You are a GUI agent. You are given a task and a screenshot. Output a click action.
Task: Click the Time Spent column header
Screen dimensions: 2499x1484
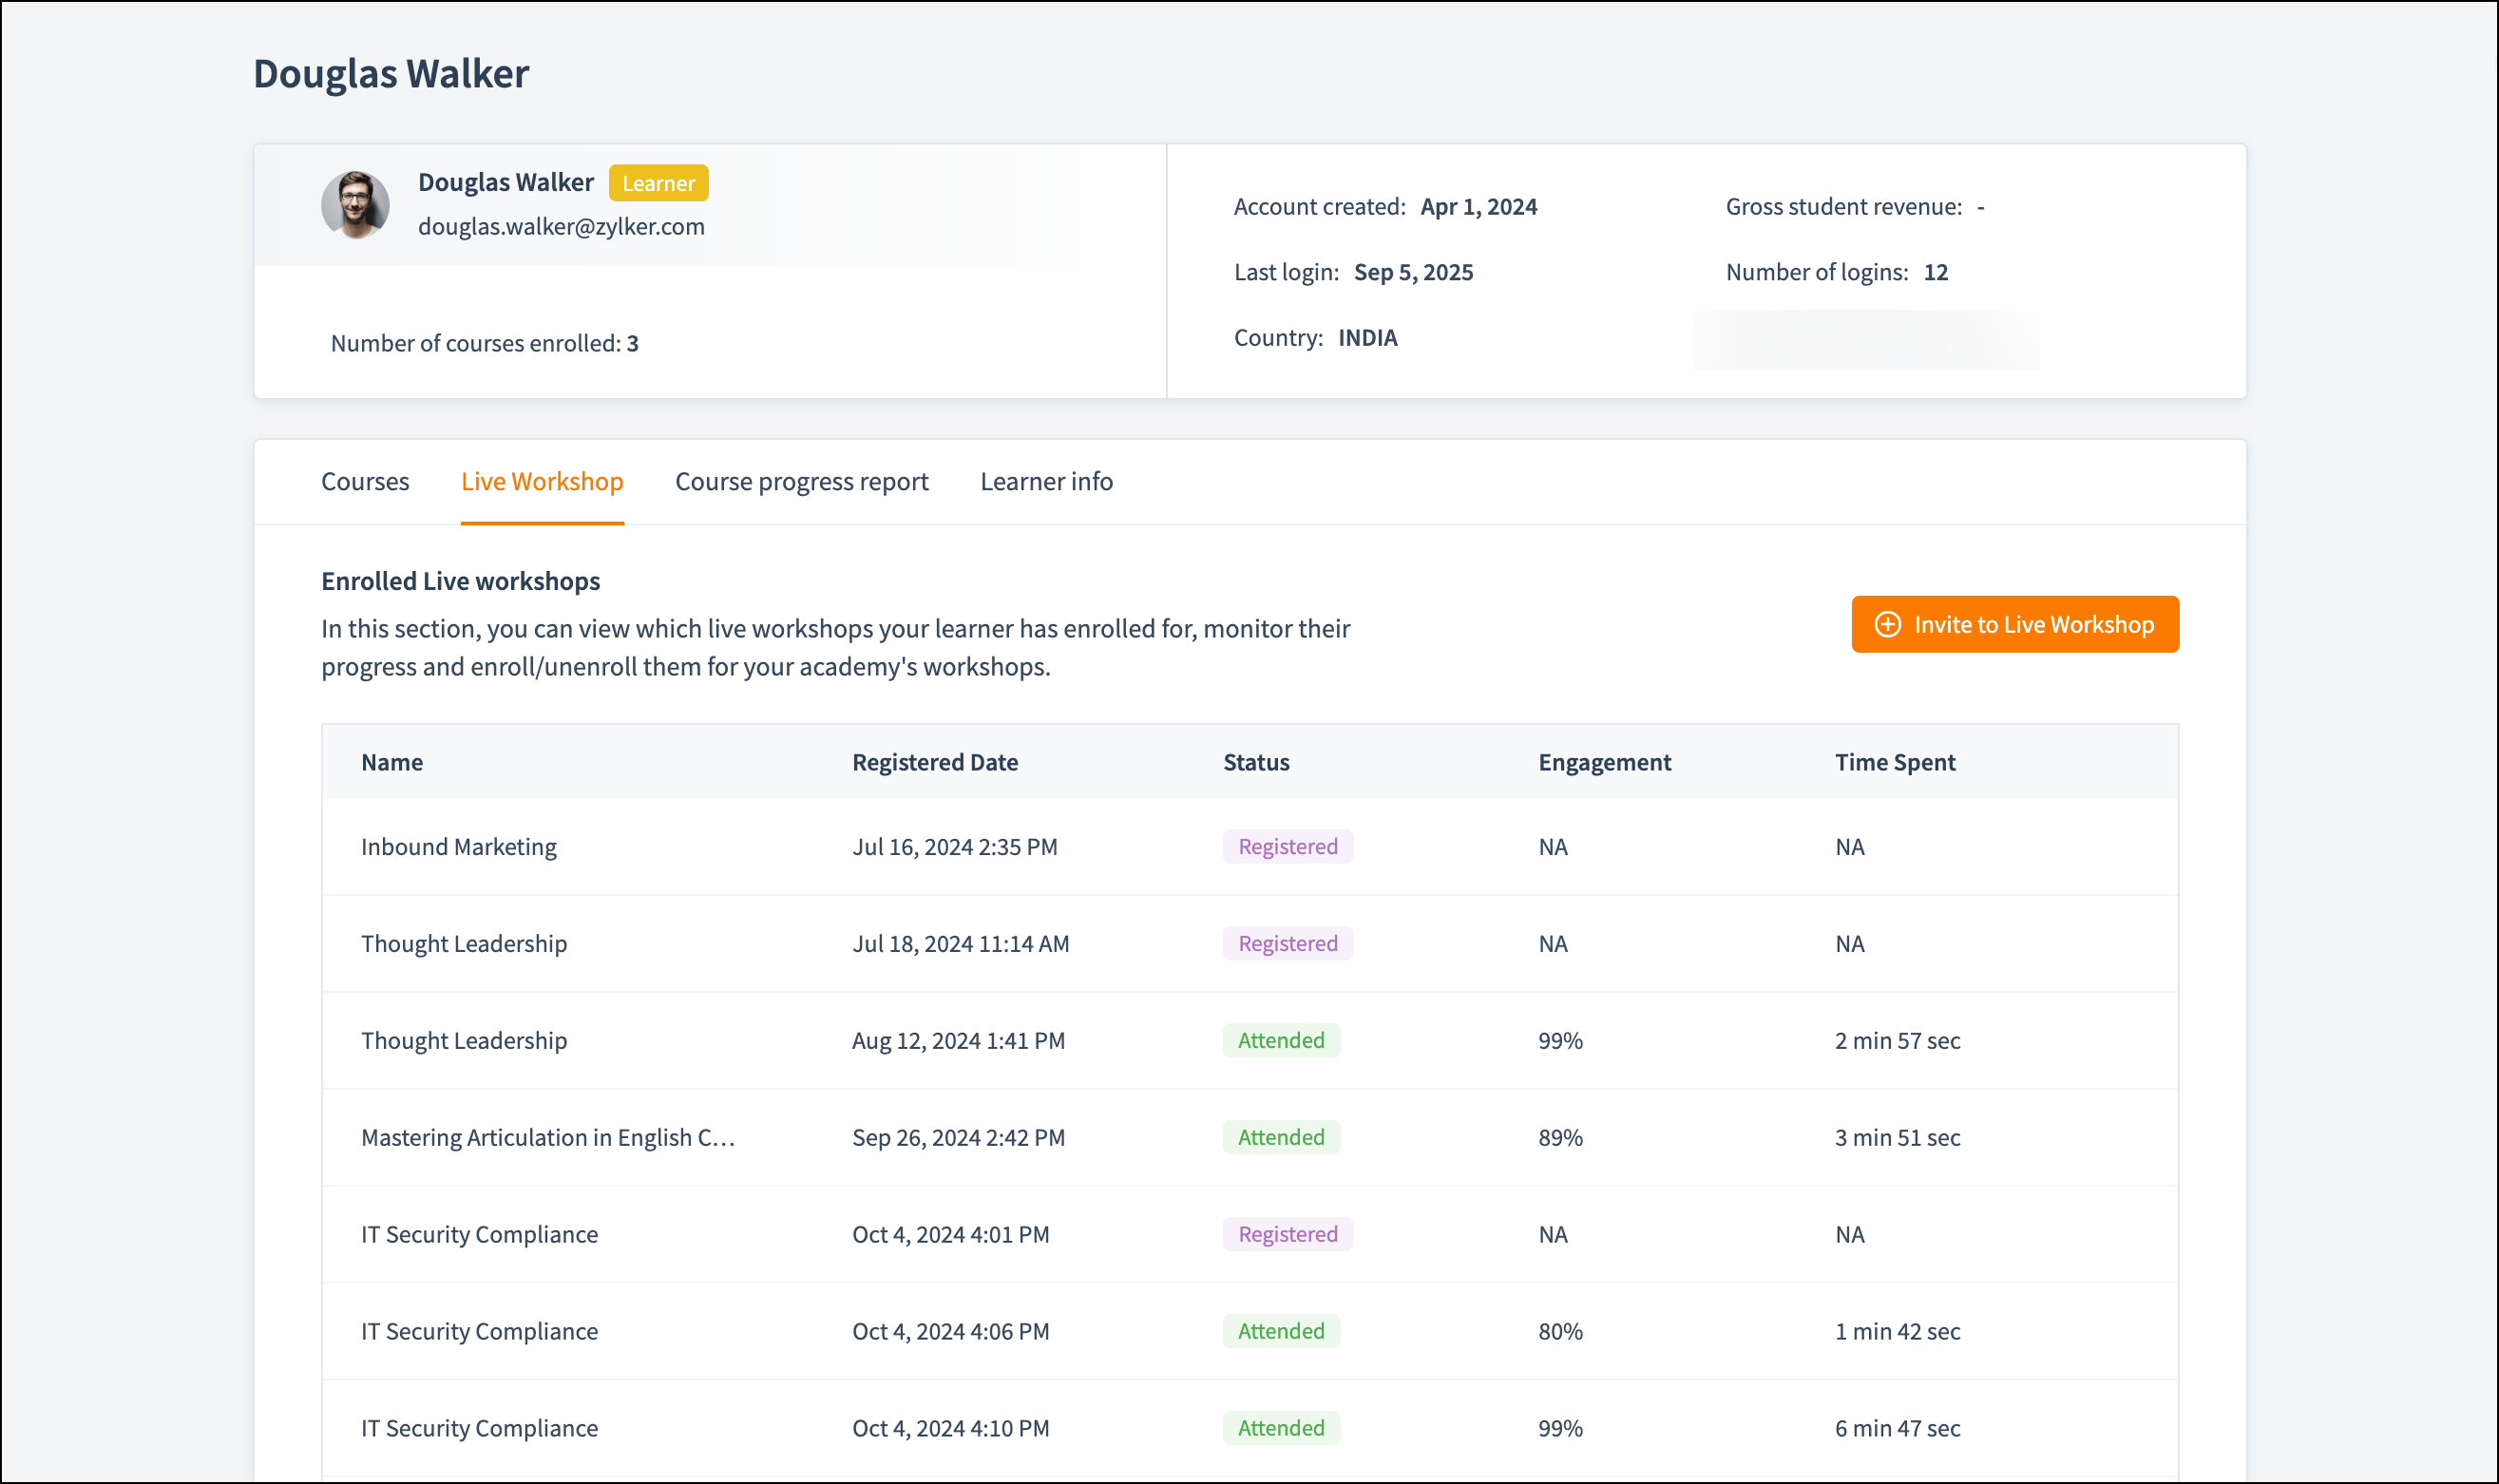point(1894,762)
